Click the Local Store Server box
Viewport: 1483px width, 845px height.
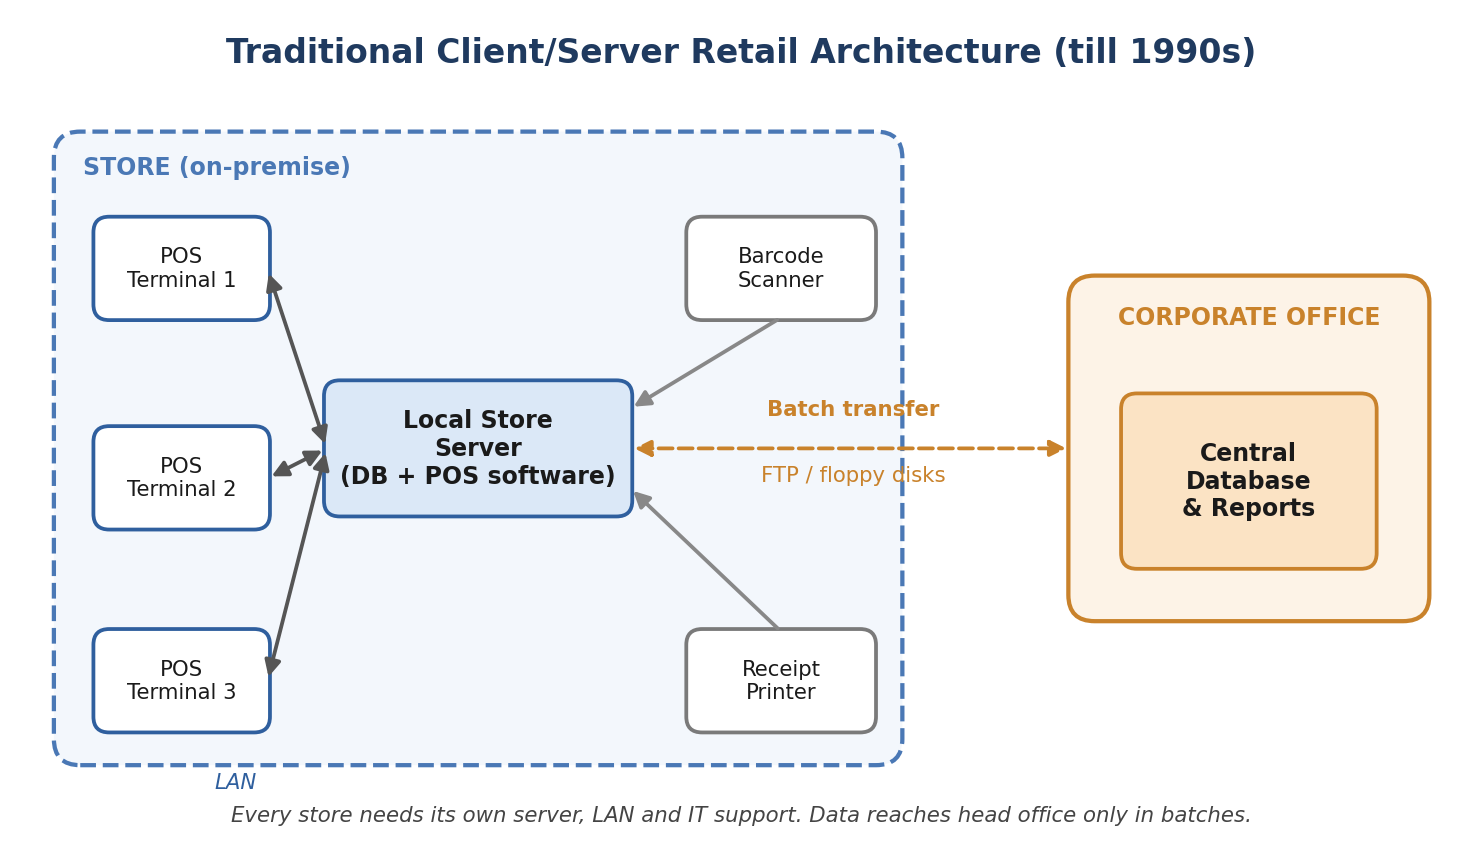[x=478, y=448]
